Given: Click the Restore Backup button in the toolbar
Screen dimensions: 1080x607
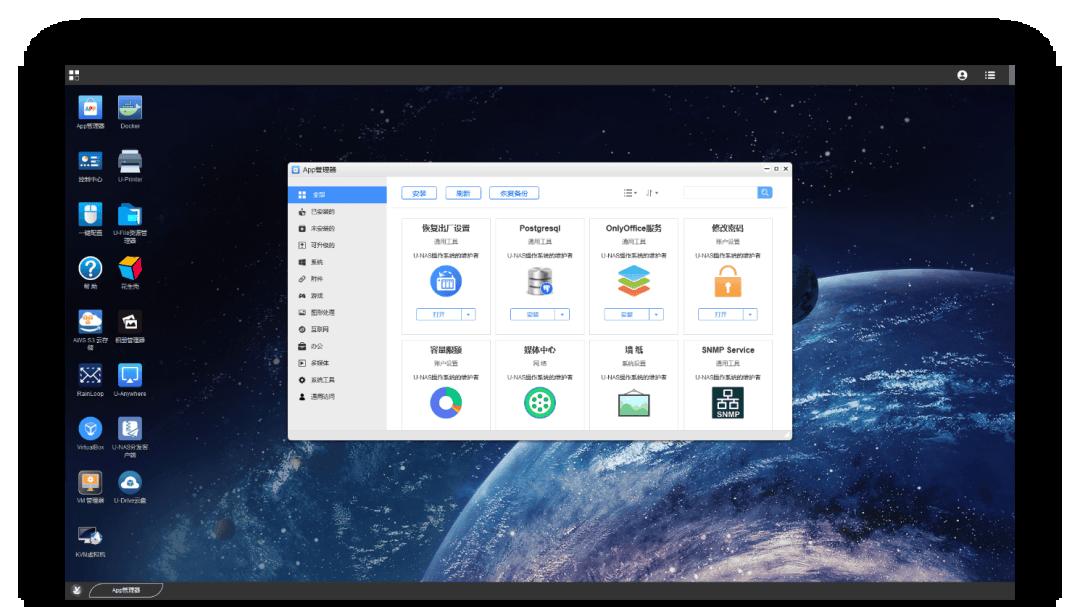Looking at the screenshot, I should click(514, 194).
